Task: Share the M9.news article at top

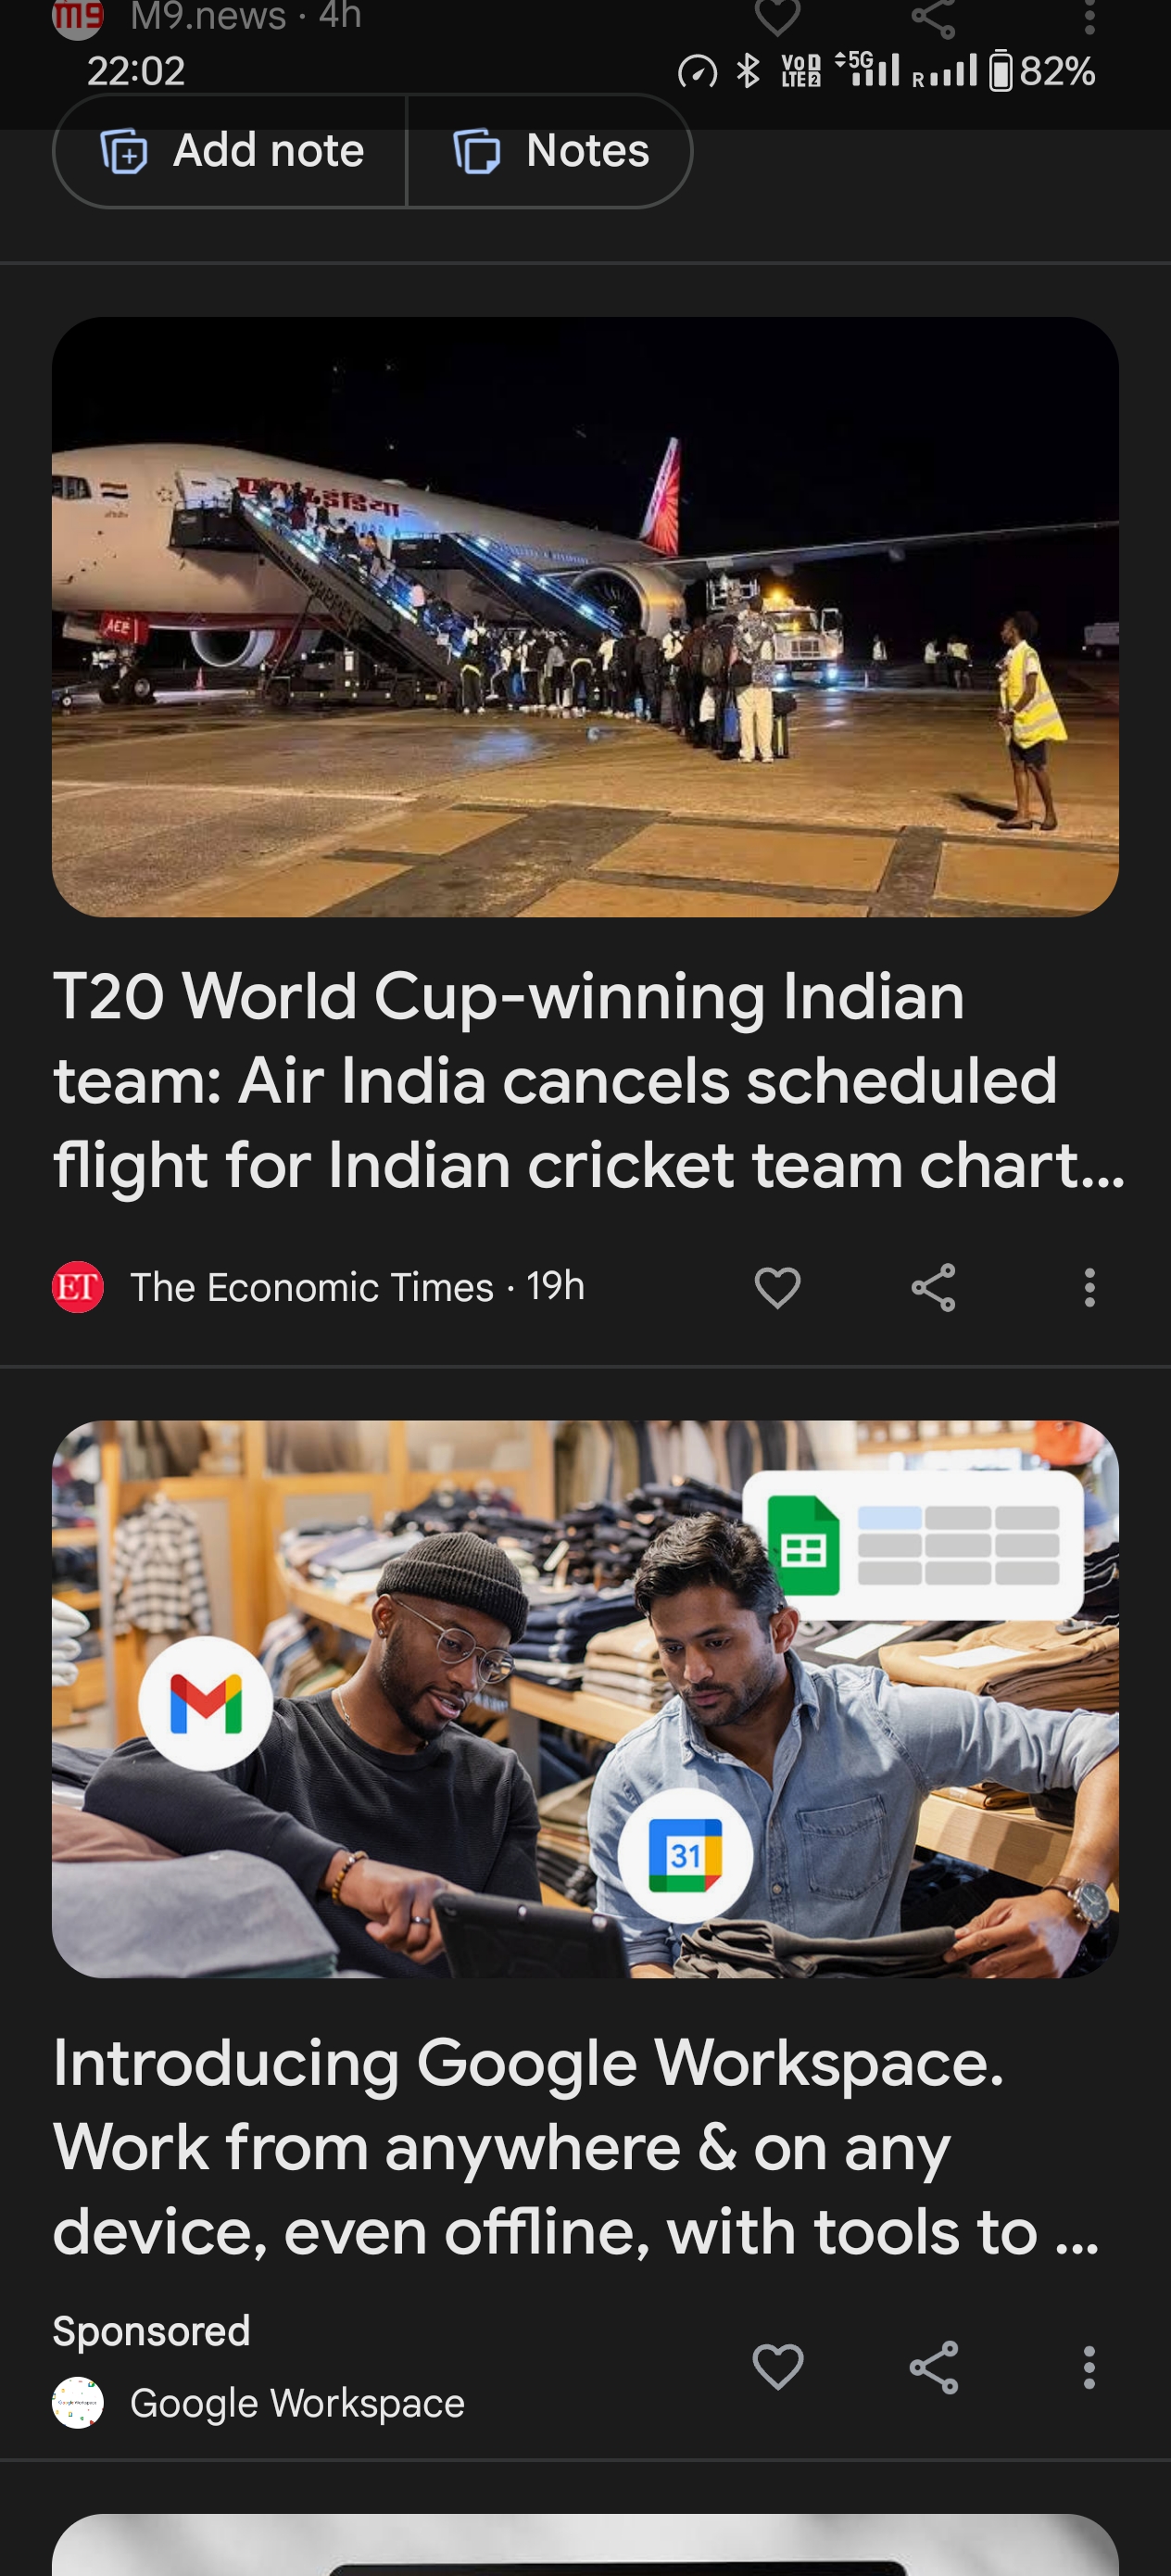Action: pyautogui.click(x=933, y=15)
